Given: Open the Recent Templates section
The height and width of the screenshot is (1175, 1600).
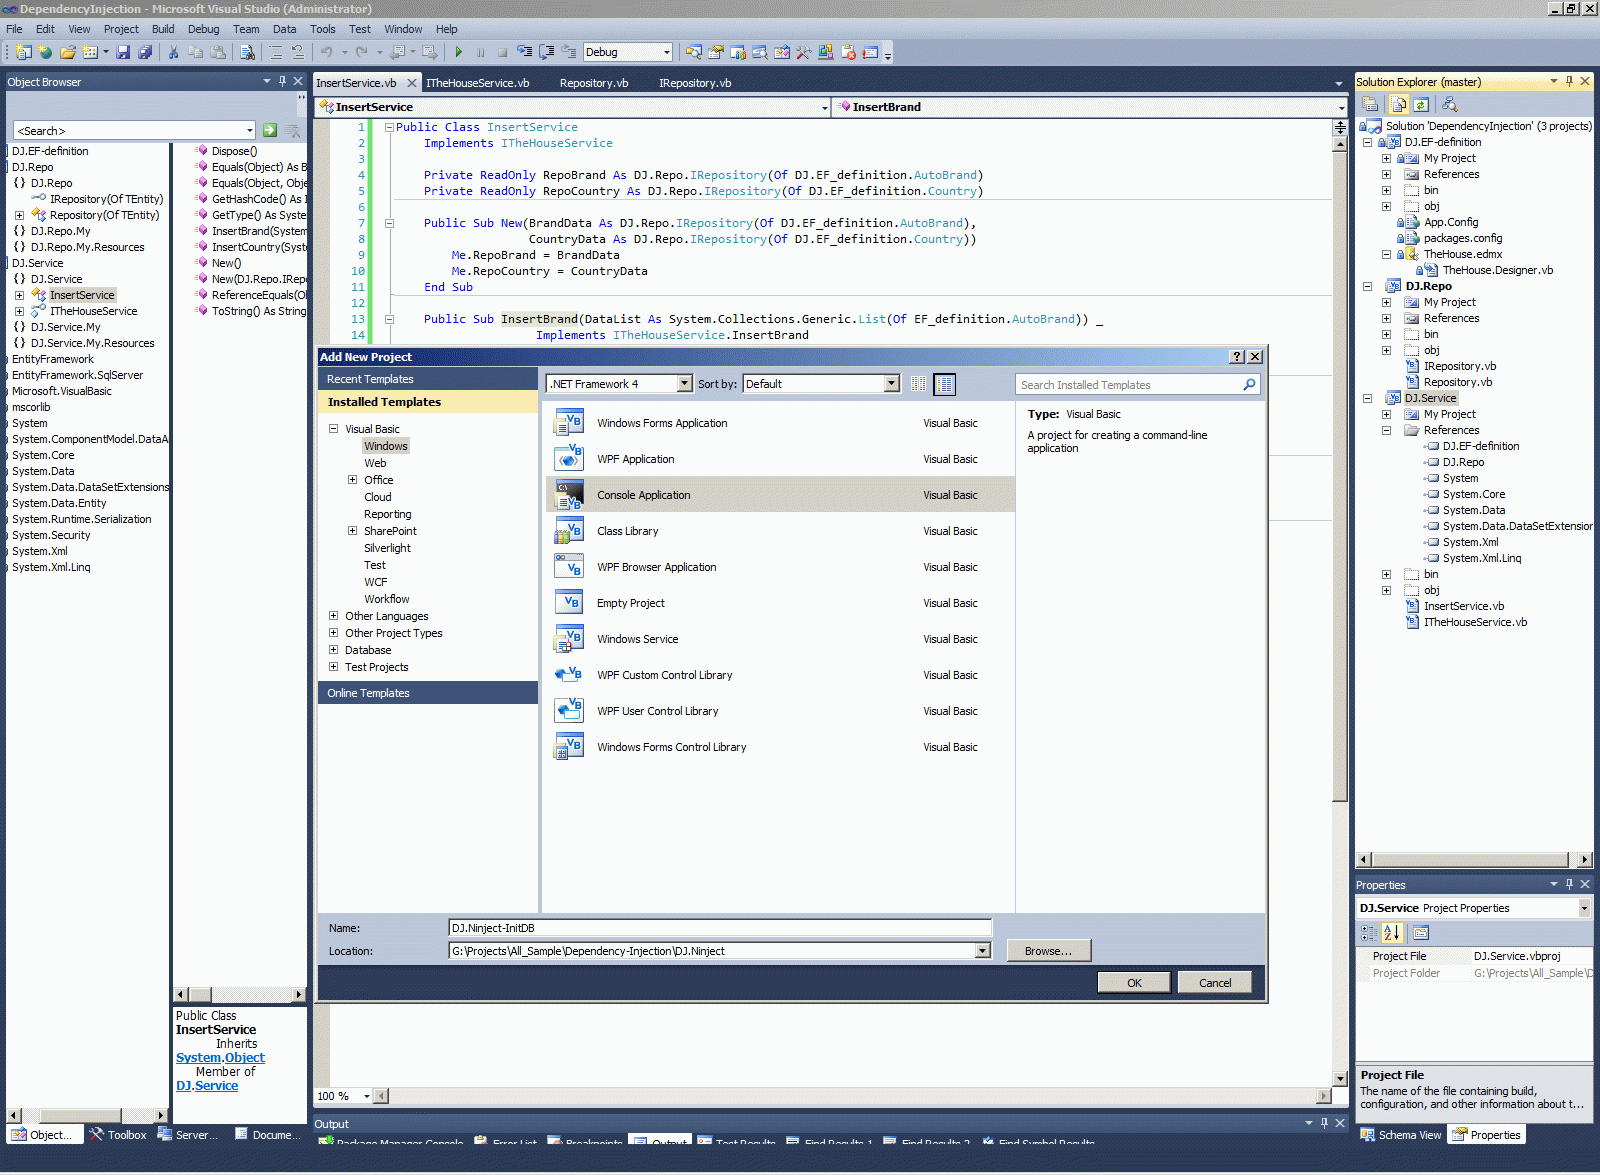Looking at the screenshot, I should click(428, 379).
